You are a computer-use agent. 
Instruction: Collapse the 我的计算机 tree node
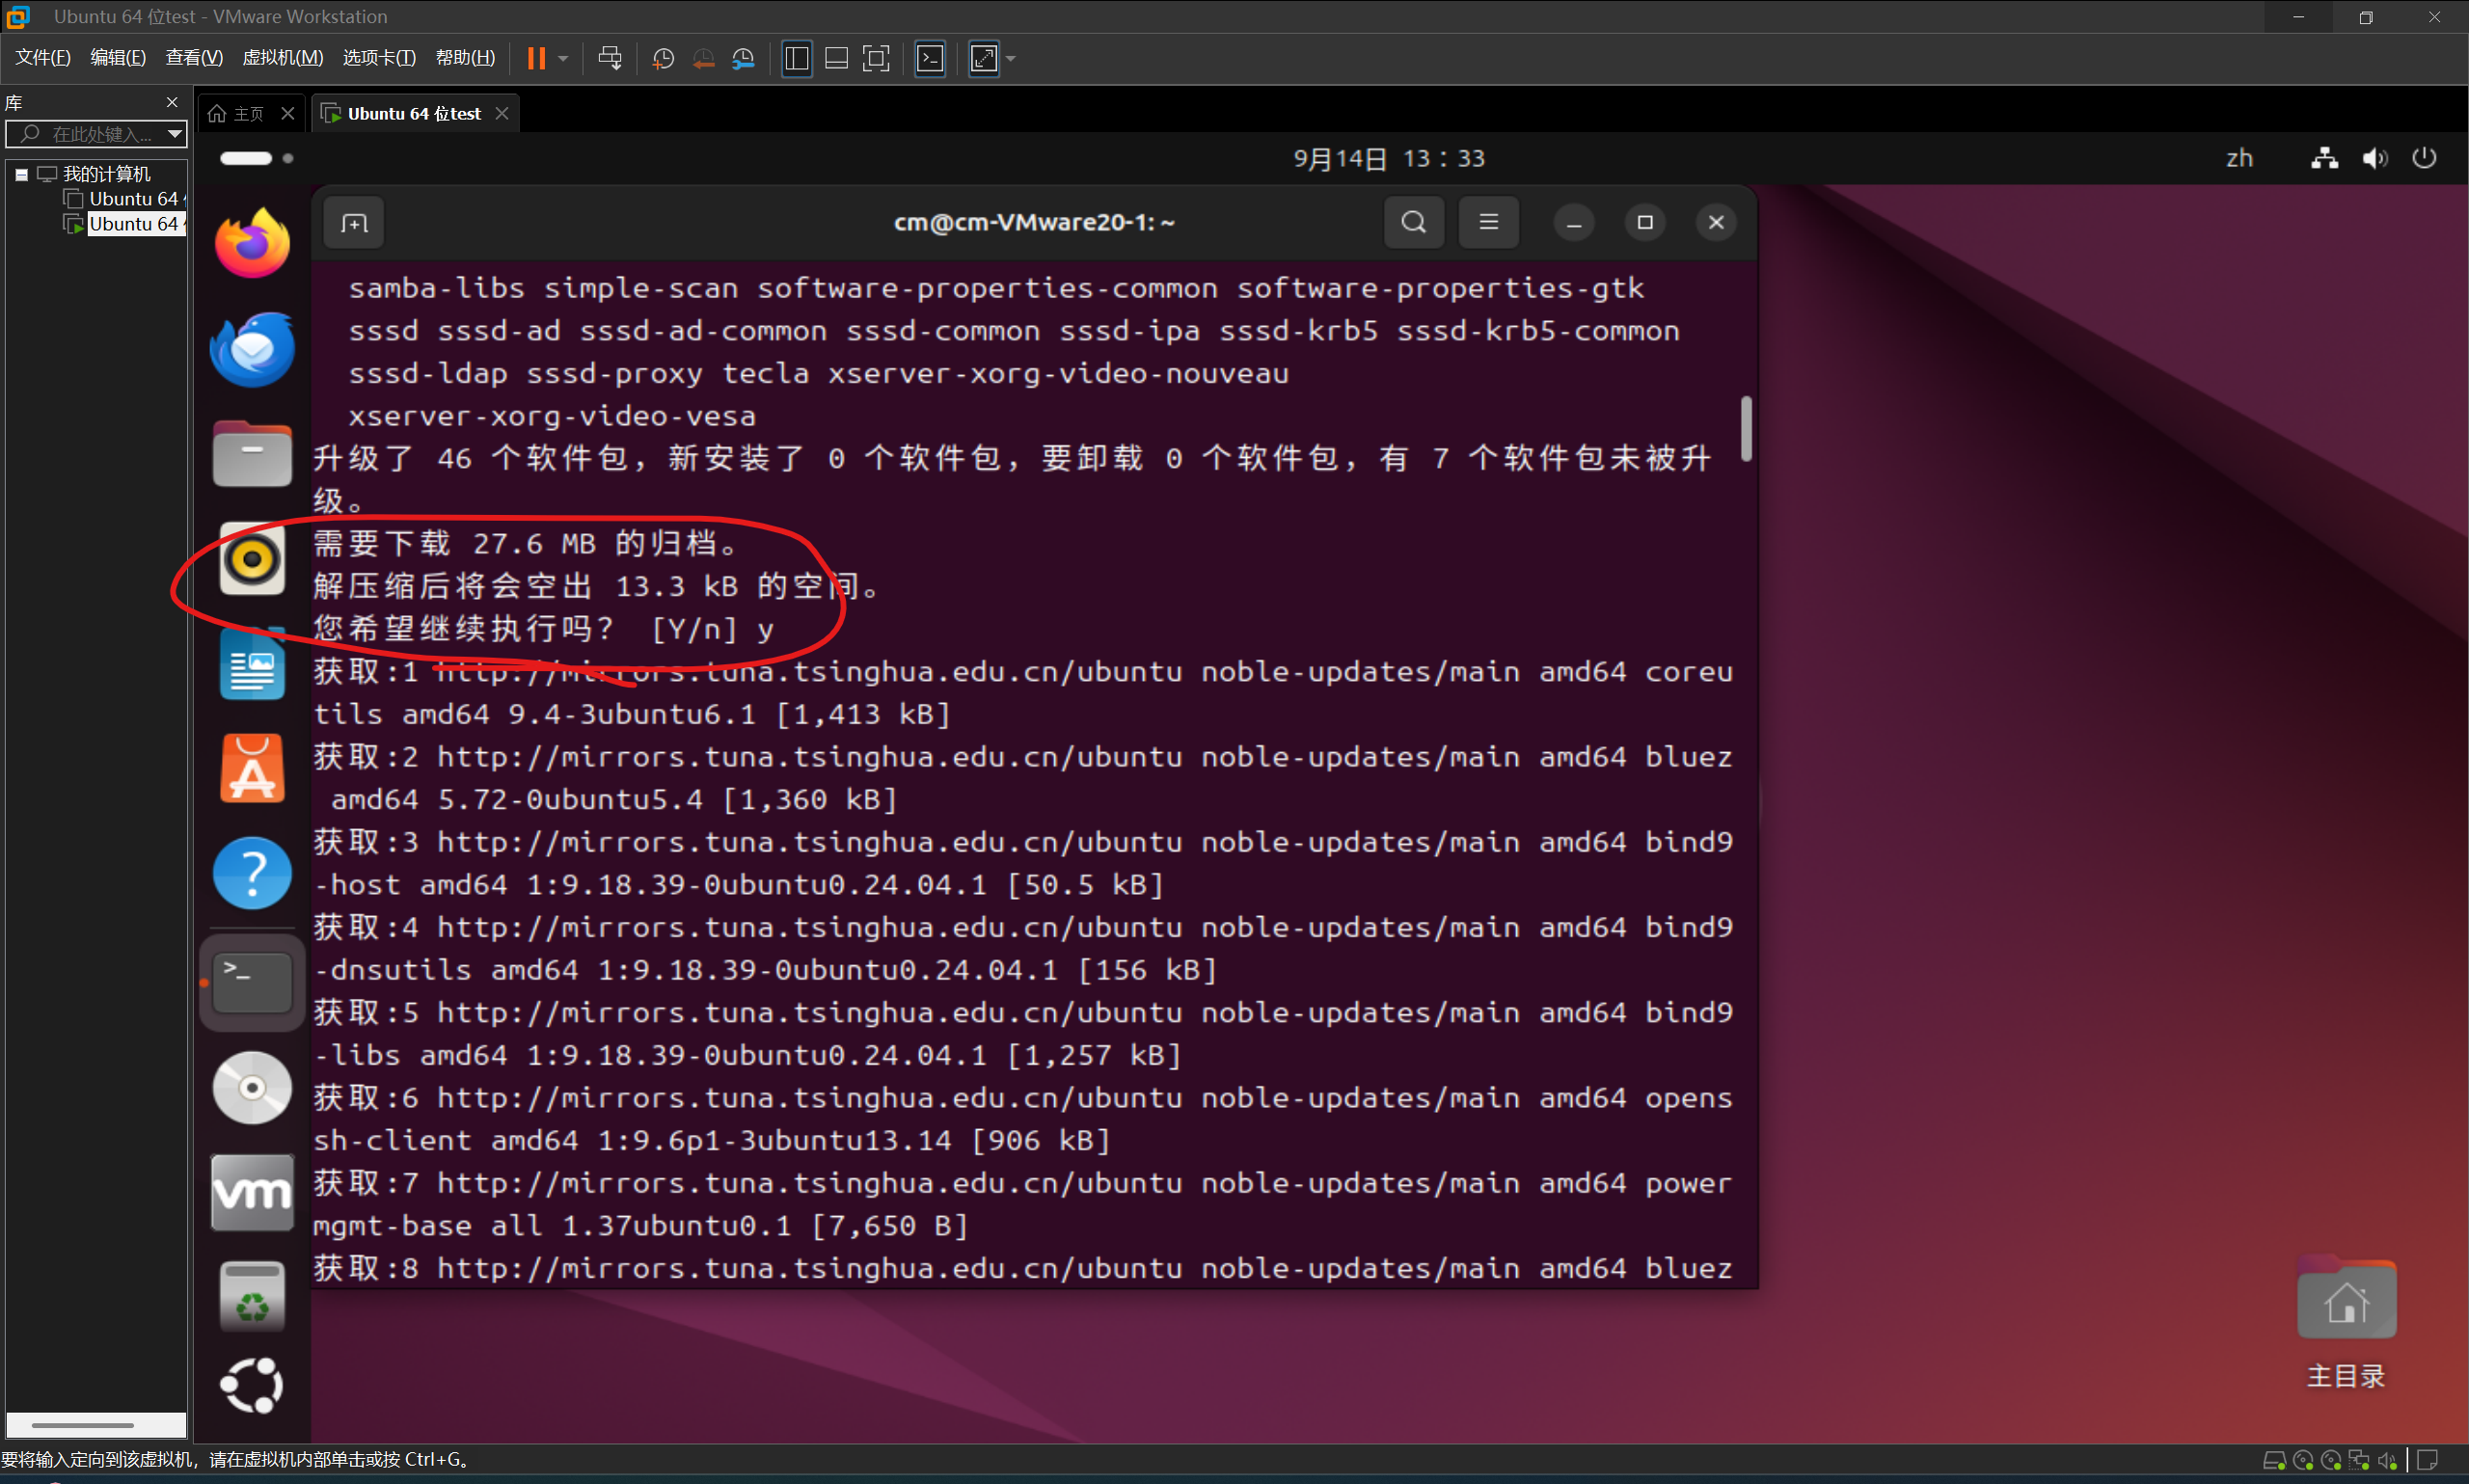tap(21, 174)
